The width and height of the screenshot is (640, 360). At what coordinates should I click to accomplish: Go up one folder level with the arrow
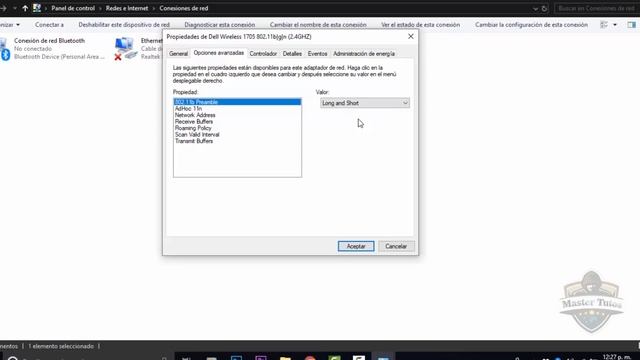pos(25,8)
